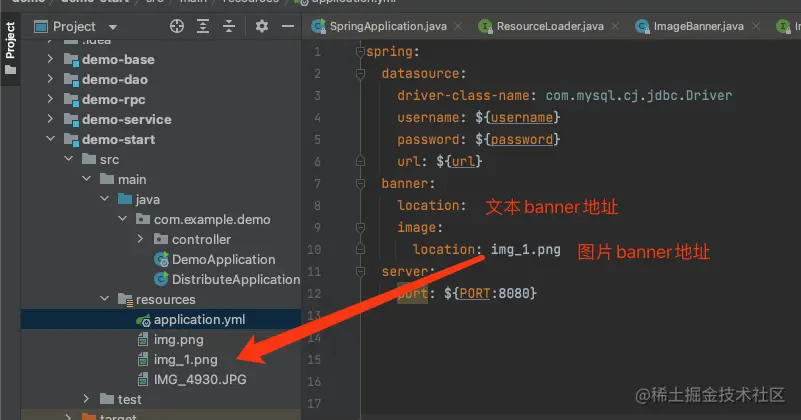Select the img.png file

tap(178, 339)
